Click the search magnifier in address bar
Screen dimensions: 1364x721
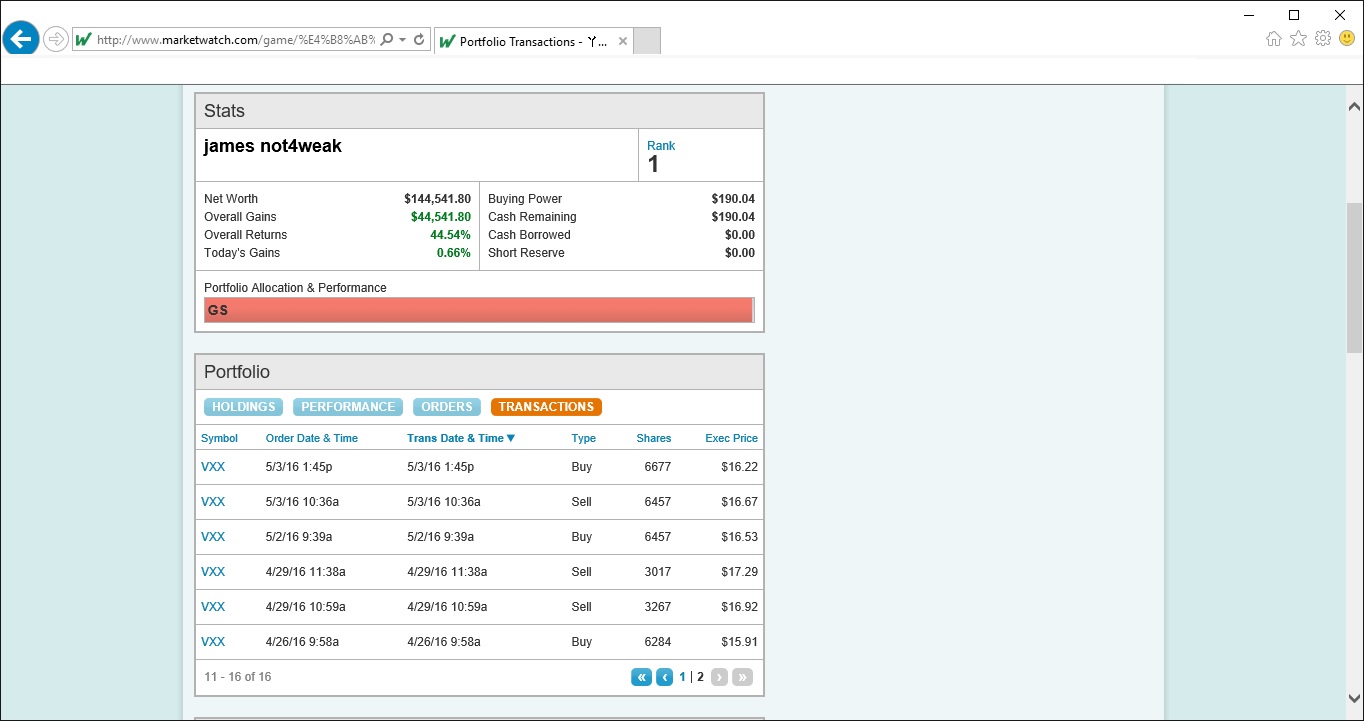[387, 40]
